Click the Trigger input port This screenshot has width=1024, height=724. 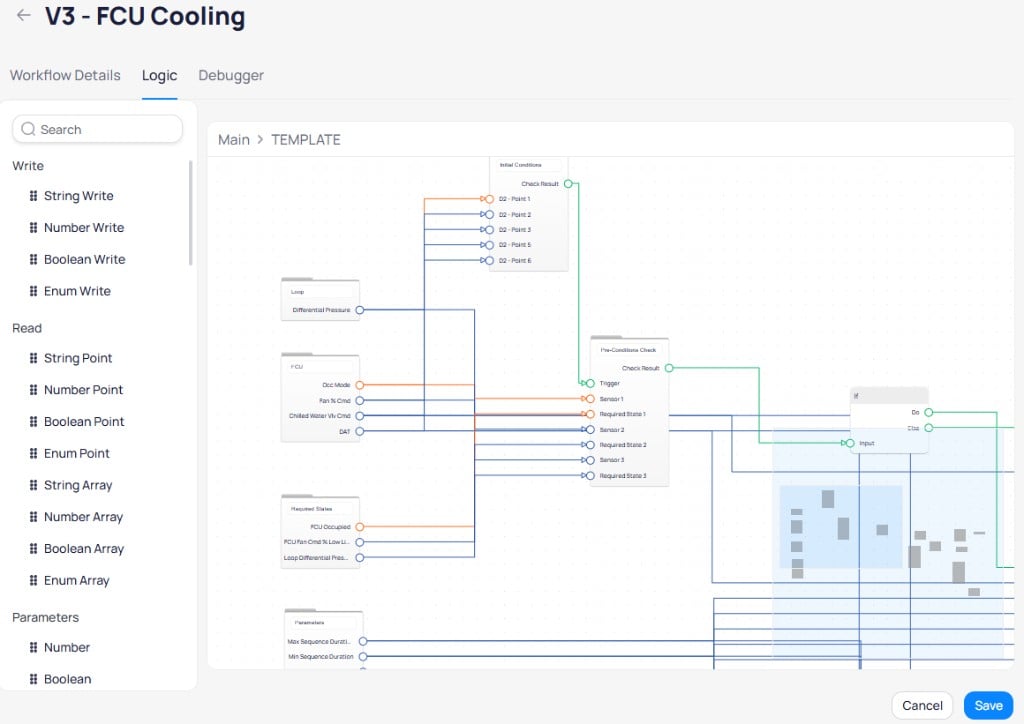(x=590, y=383)
